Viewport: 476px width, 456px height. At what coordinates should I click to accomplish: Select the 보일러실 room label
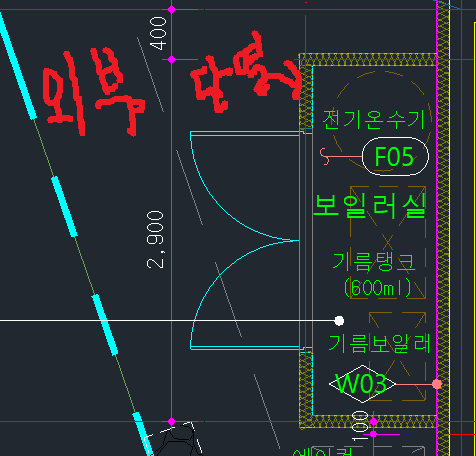coord(370,206)
